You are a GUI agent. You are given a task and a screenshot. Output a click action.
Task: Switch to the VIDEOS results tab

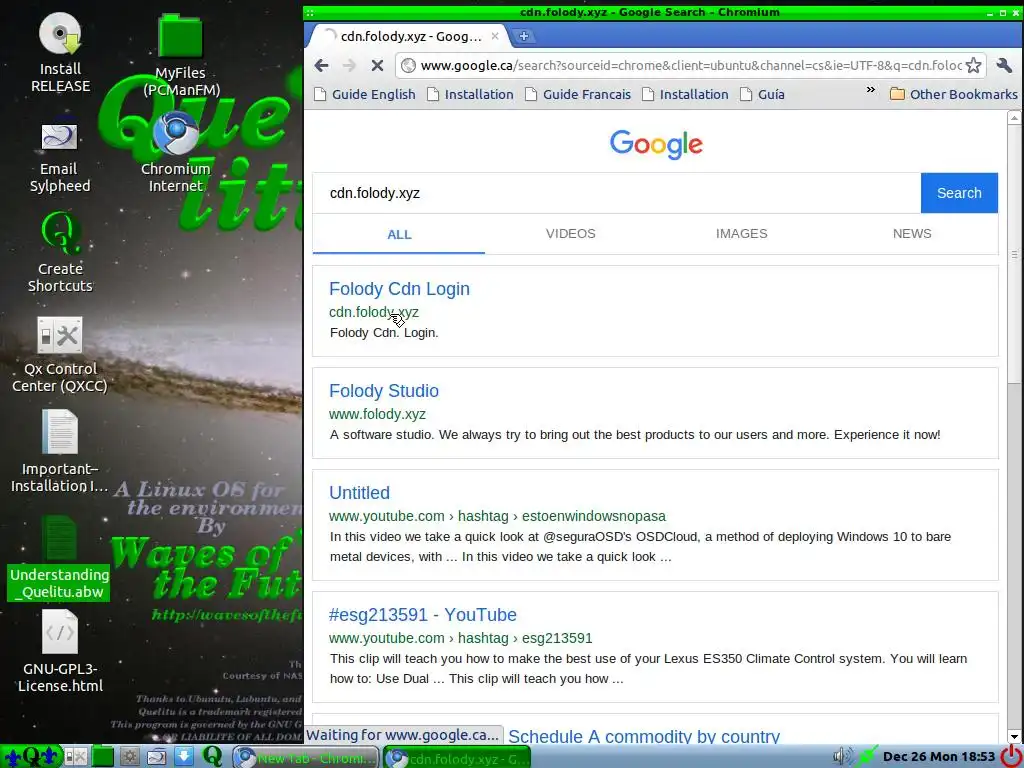(x=570, y=234)
